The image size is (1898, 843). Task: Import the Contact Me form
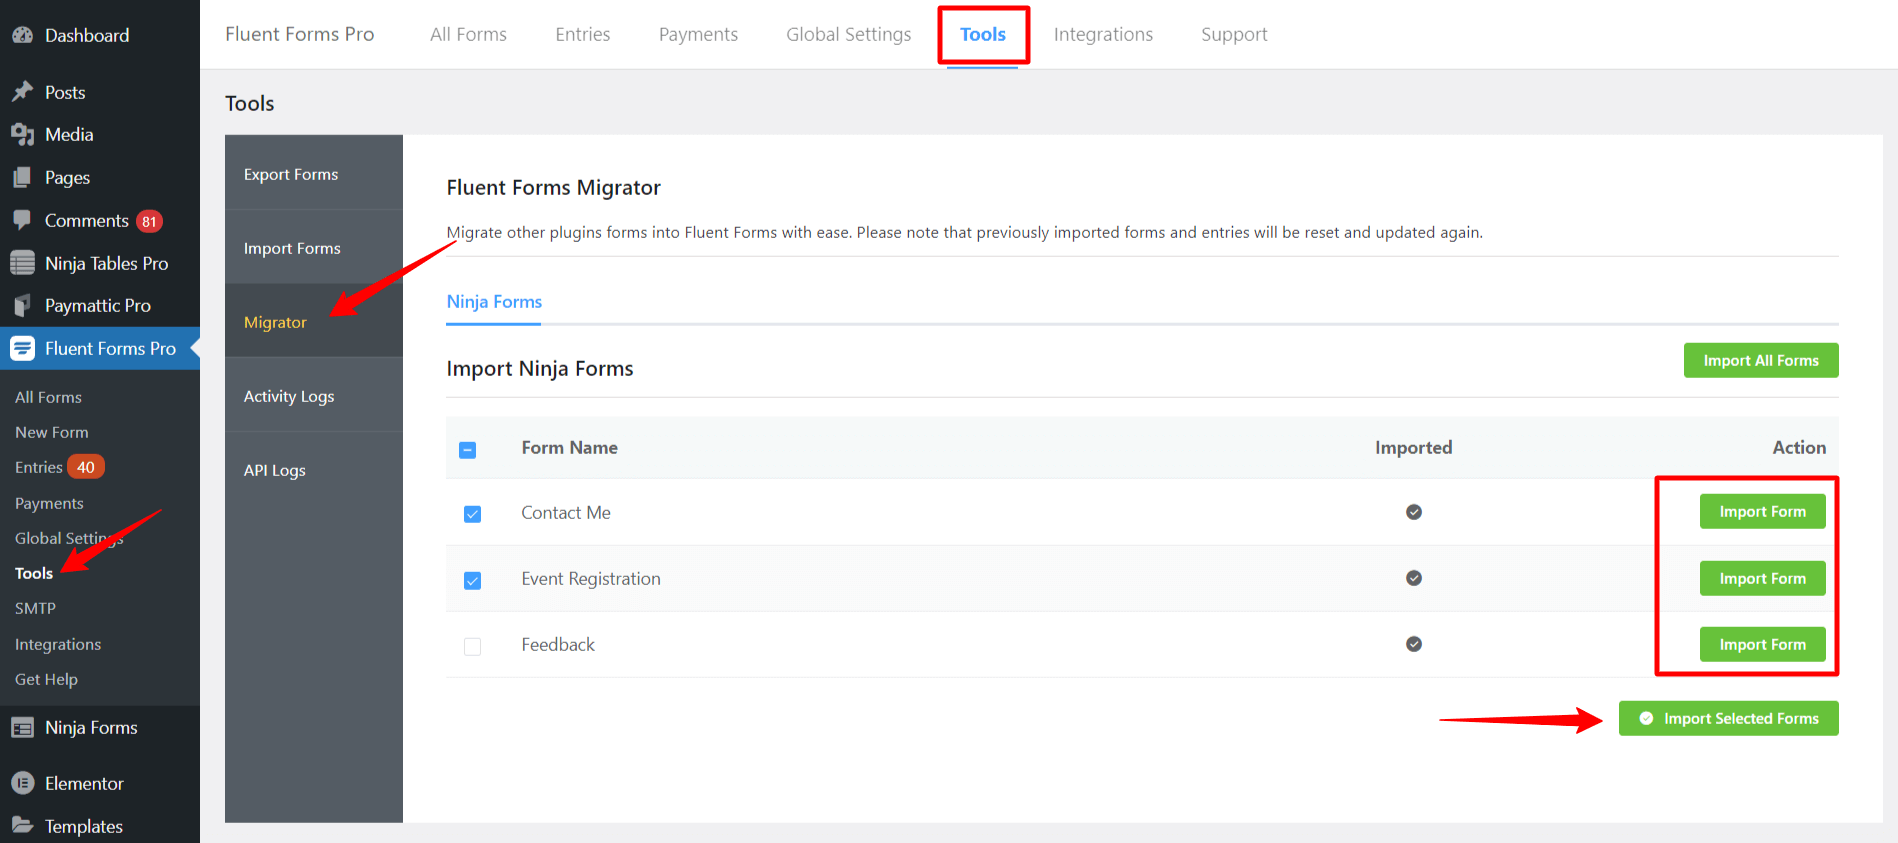[x=1762, y=512]
